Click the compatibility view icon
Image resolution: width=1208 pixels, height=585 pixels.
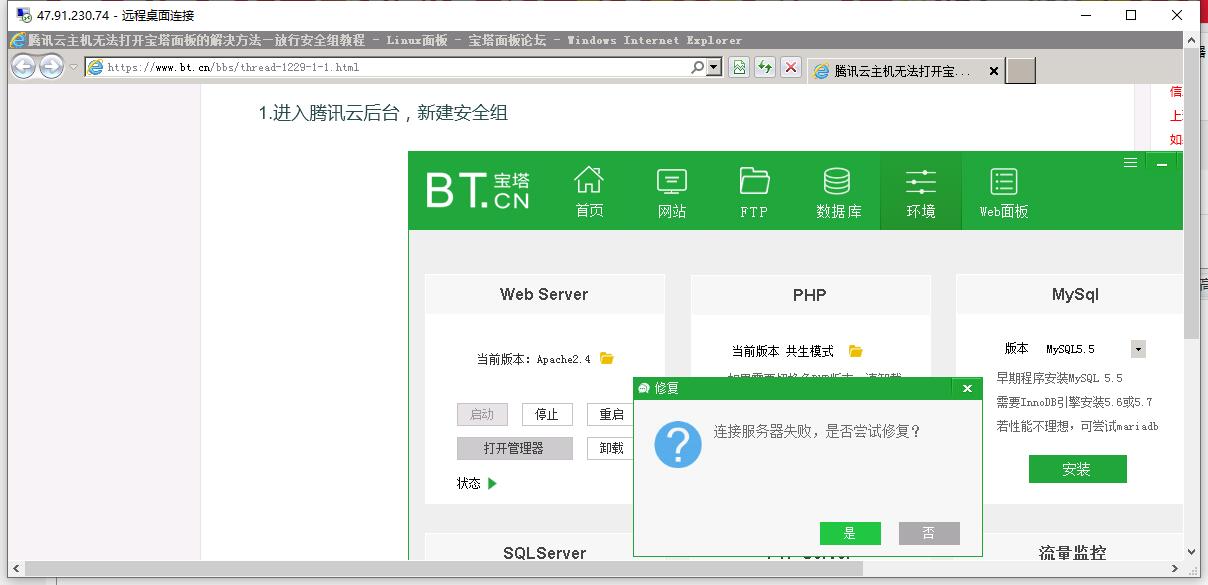(739, 67)
